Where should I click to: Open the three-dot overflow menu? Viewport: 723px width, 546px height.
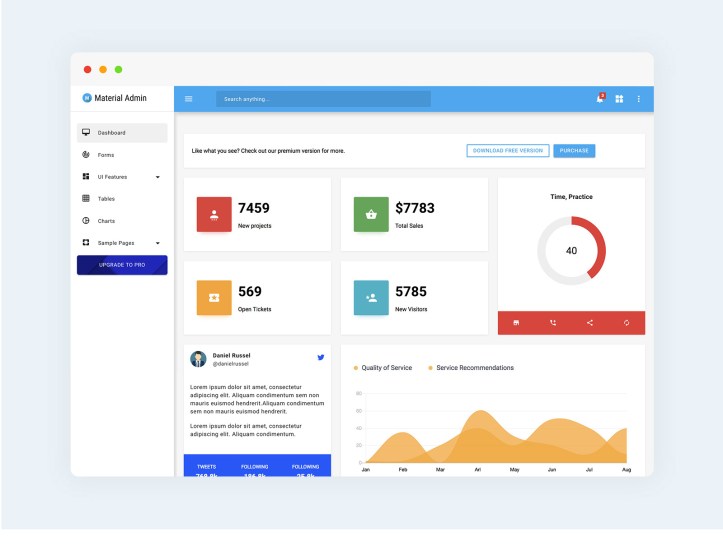point(639,99)
